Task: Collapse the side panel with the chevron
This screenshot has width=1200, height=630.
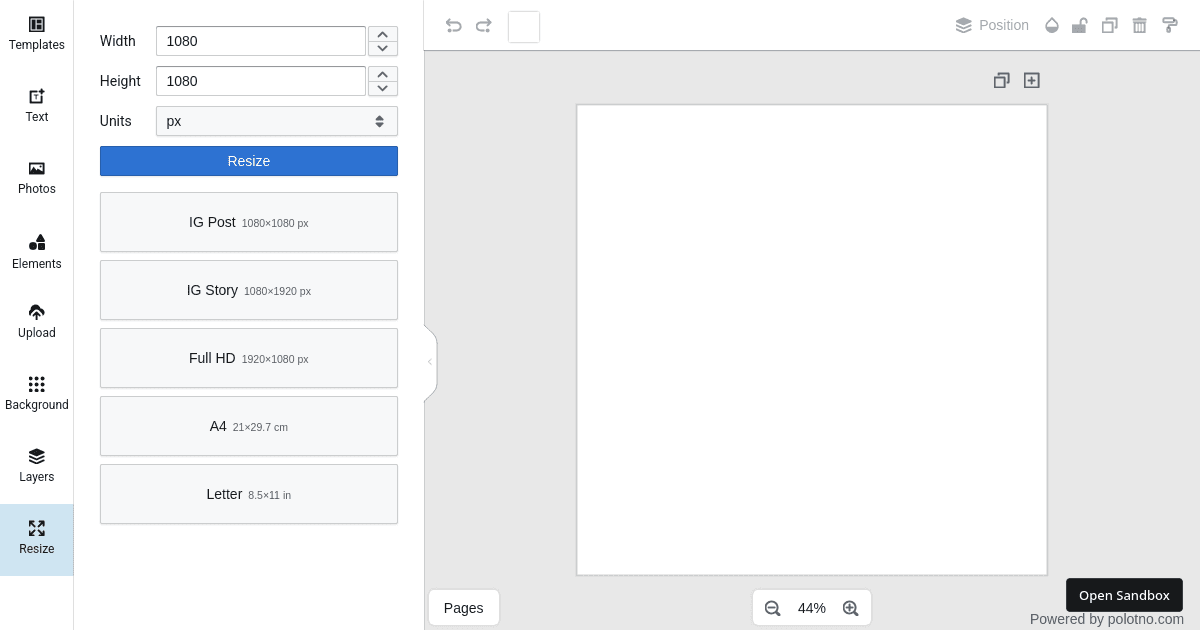Action: [429, 362]
